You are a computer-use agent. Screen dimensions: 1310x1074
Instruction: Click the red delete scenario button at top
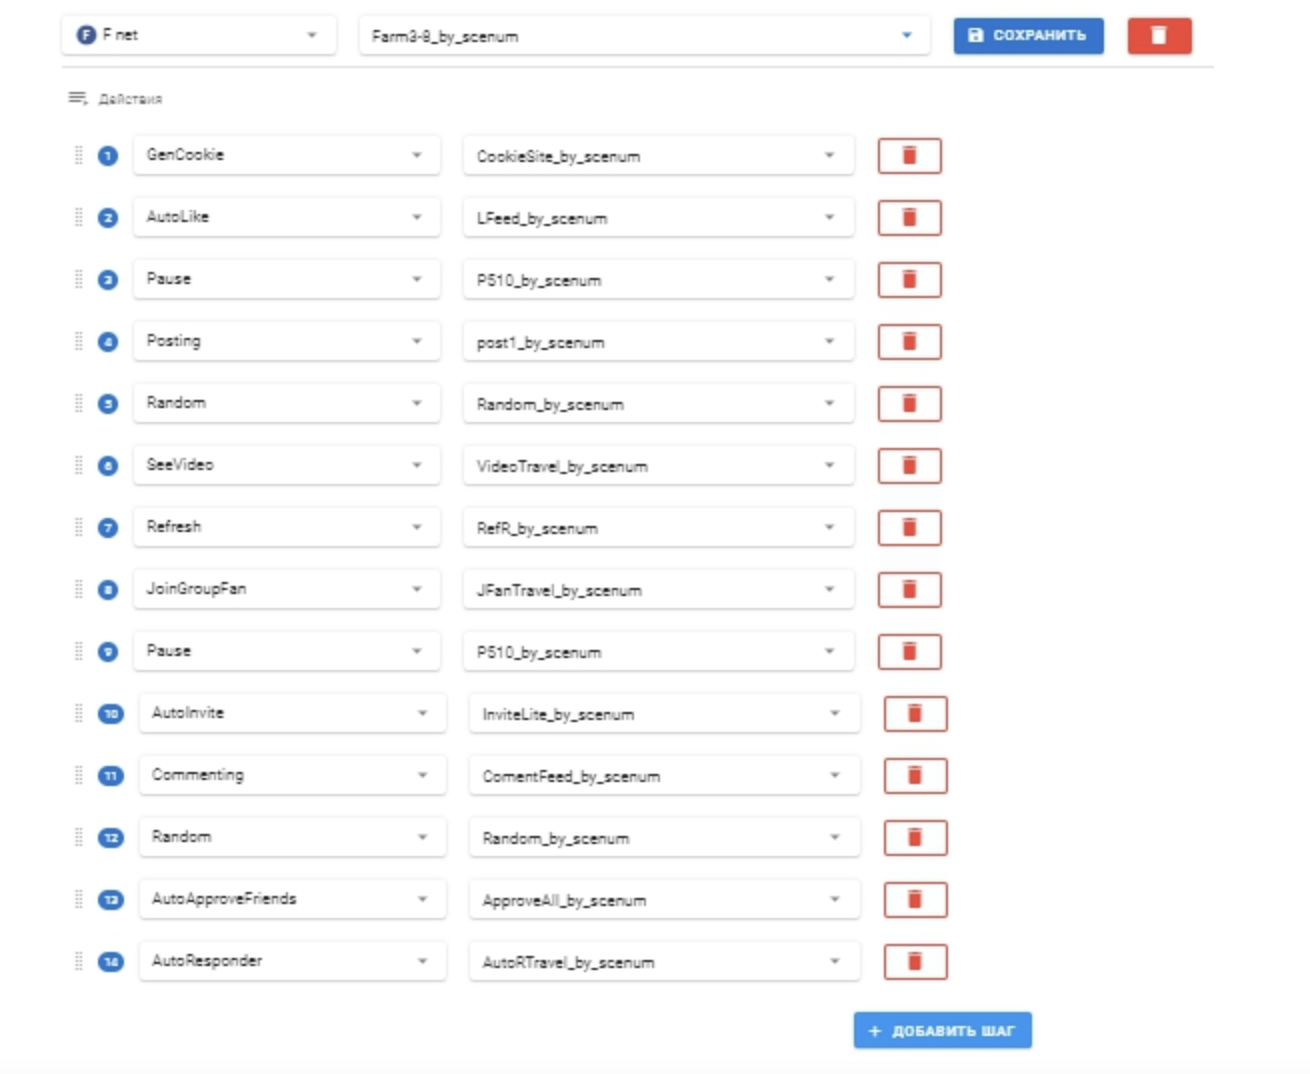(1159, 36)
